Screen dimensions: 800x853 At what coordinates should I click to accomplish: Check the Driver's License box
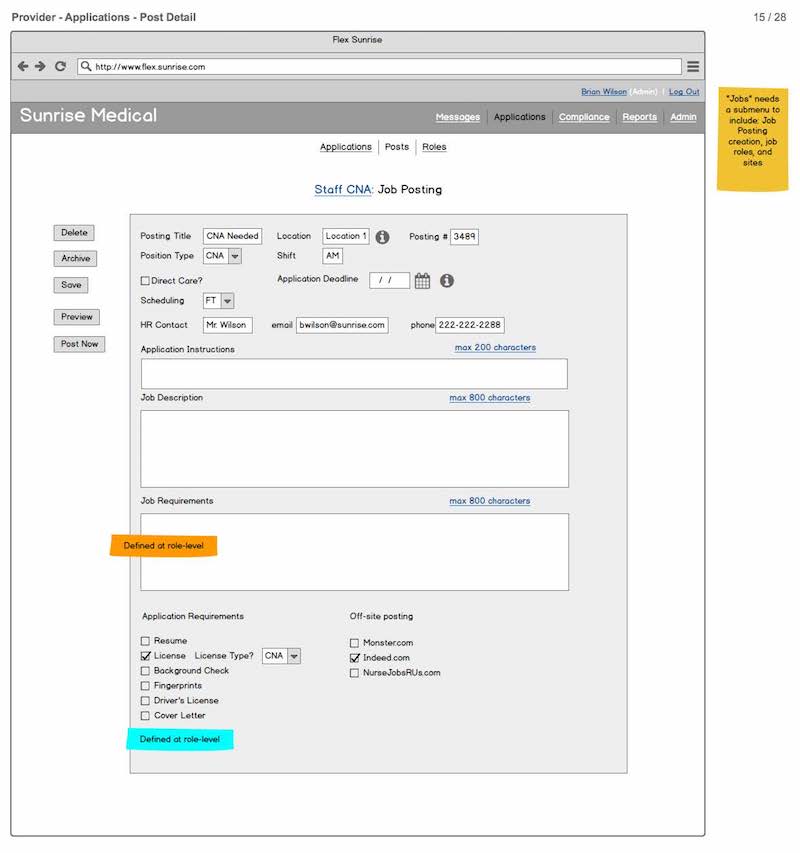pos(145,701)
